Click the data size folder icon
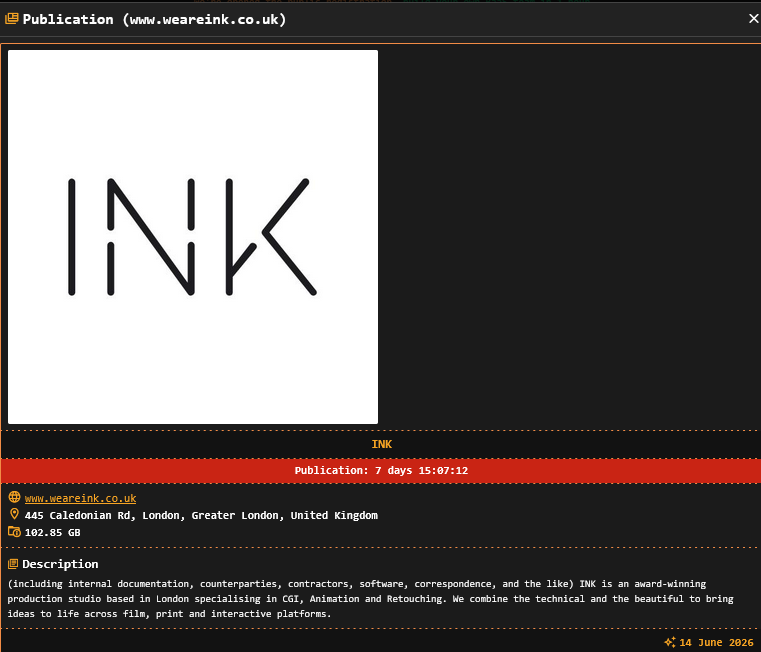This screenshot has width=761, height=652. (14, 532)
